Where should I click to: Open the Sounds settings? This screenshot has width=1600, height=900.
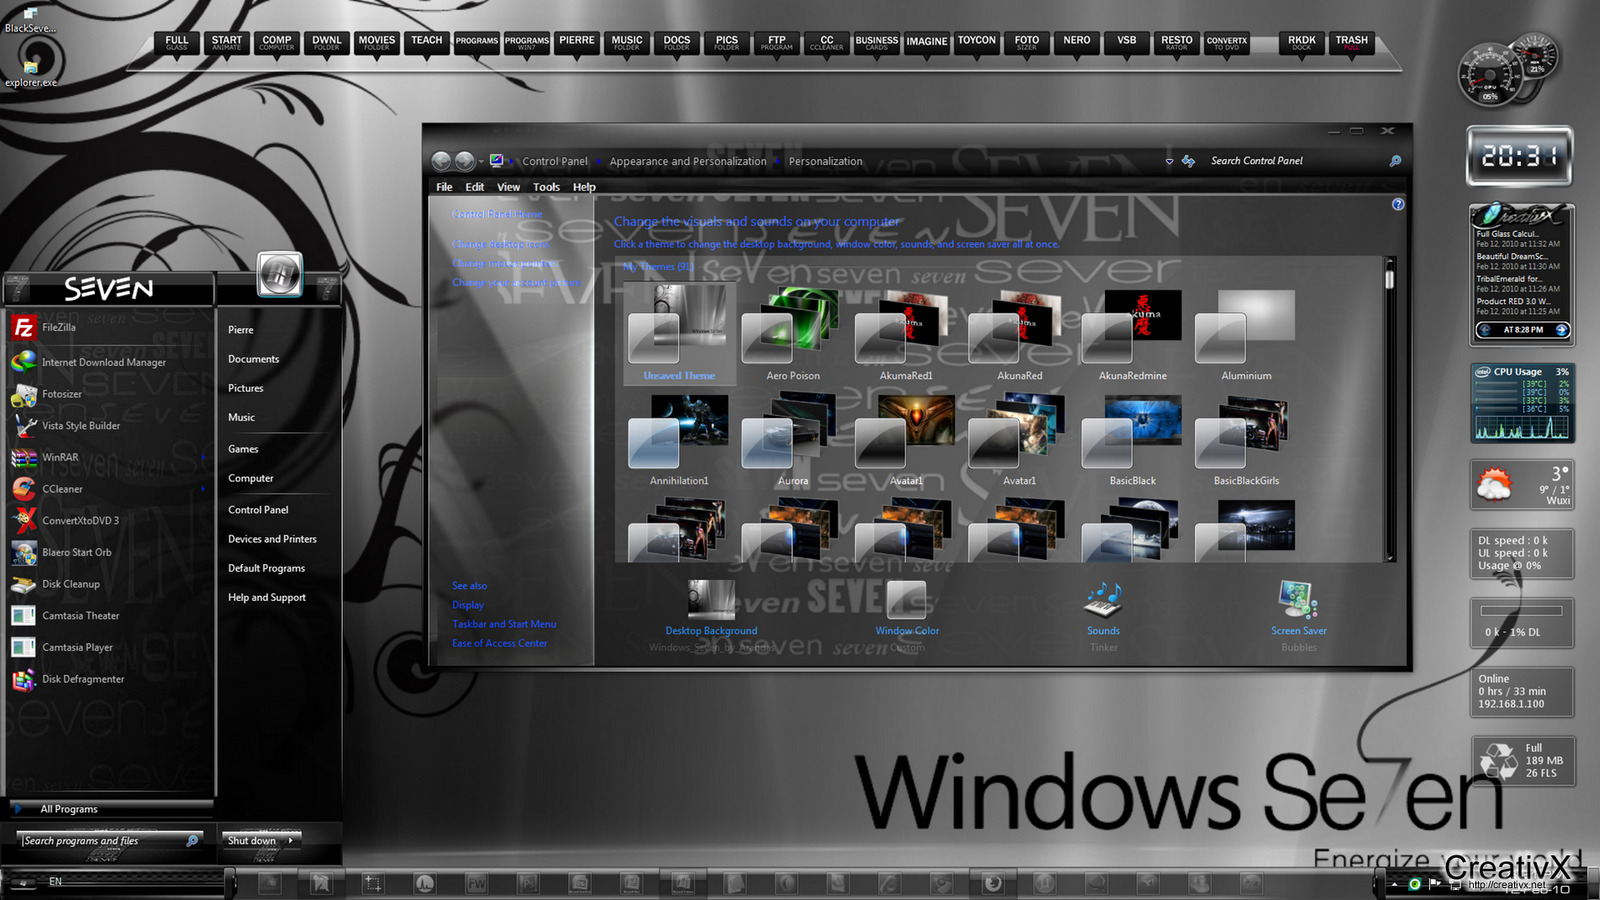coord(1104,610)
